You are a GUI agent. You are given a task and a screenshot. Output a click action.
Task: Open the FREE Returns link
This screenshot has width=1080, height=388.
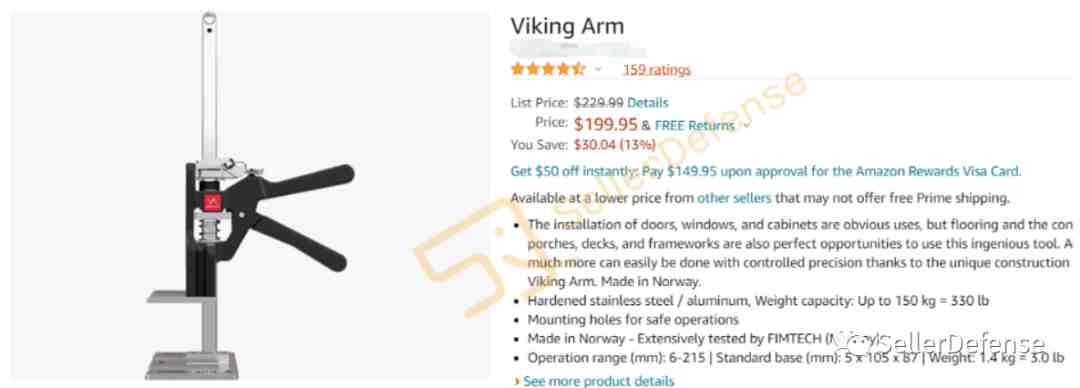pyautogui.click(x=694, y=125)
